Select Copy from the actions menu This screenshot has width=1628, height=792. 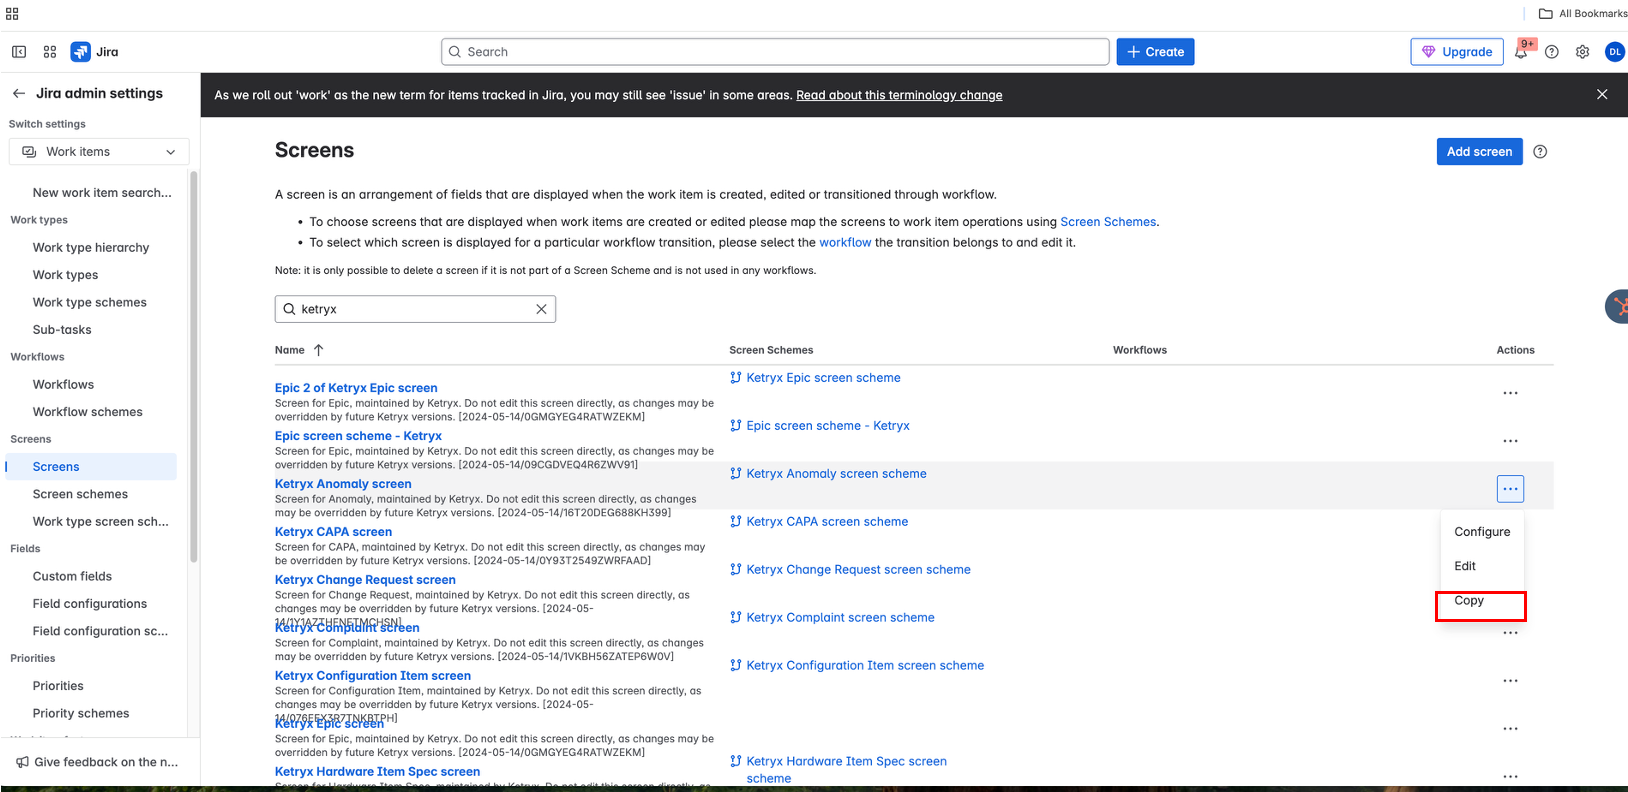click(1482, 601)
